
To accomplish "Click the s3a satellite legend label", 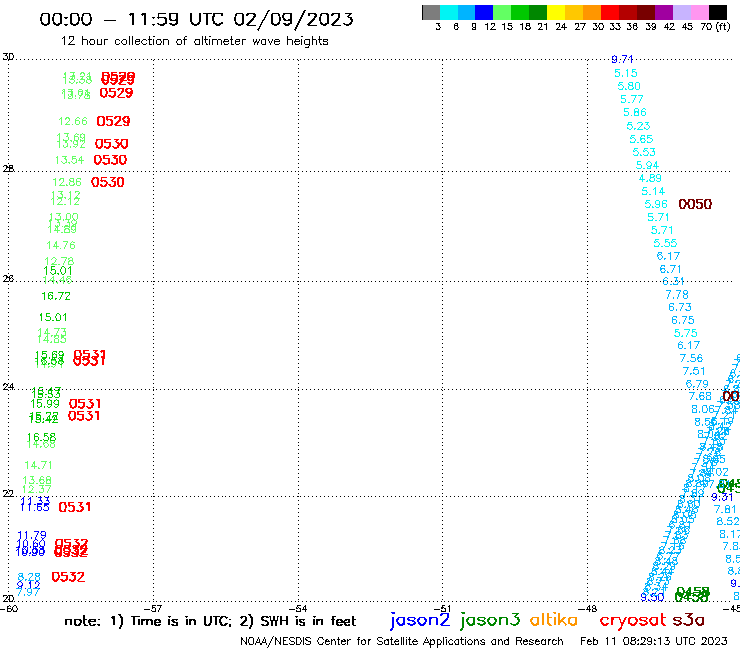I will (x=689, y=620).
